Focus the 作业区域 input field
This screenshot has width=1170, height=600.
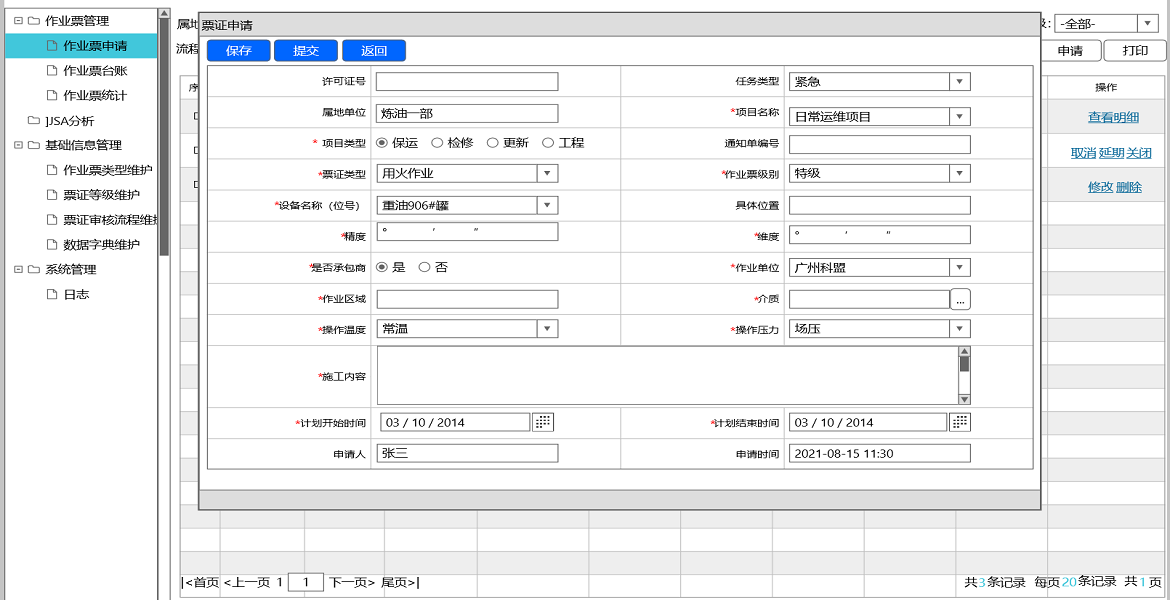point(467,299)
